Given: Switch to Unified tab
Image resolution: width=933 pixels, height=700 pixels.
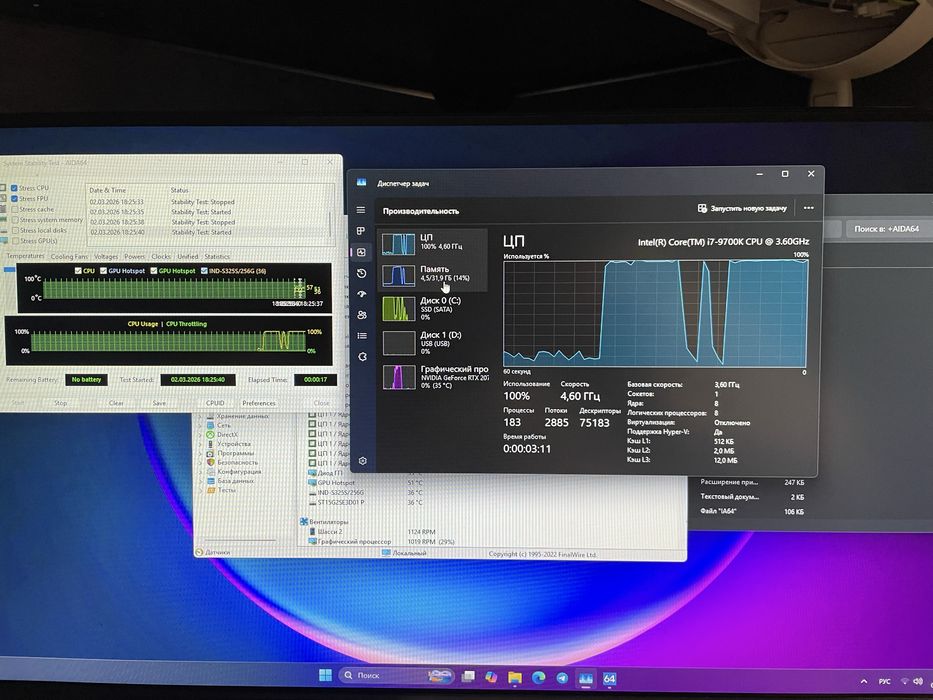Looking at the screenshot, I should coord(187,257).
